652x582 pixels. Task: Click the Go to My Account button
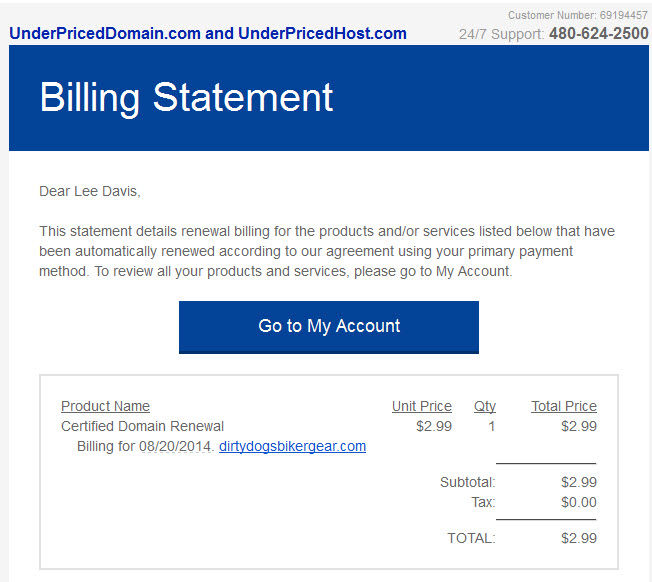pyautogui.click(x=328, y=327)
